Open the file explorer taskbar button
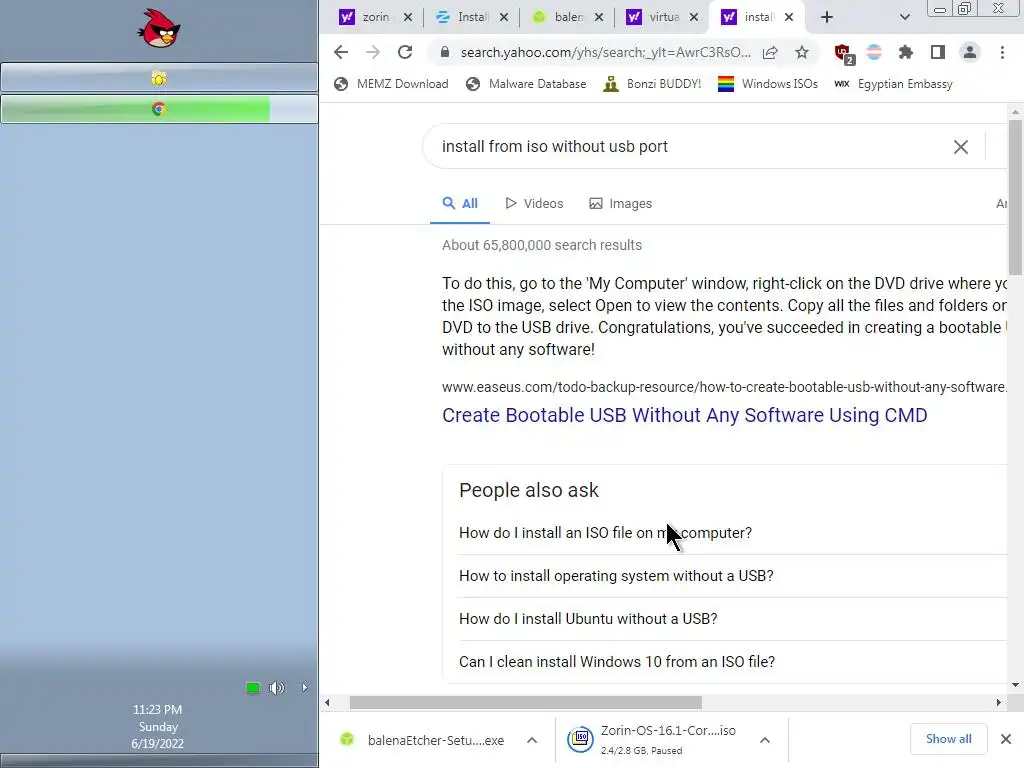The width and height of the screenshot is (1024, 768). click(159, 78)
